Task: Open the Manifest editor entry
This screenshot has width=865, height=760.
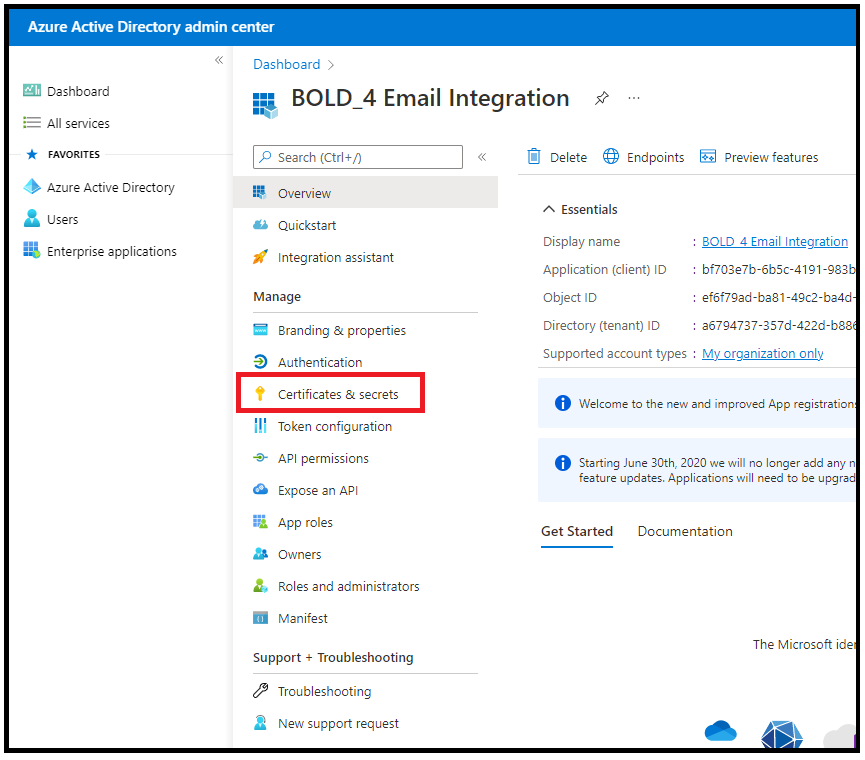Action: tap(302, 618)
